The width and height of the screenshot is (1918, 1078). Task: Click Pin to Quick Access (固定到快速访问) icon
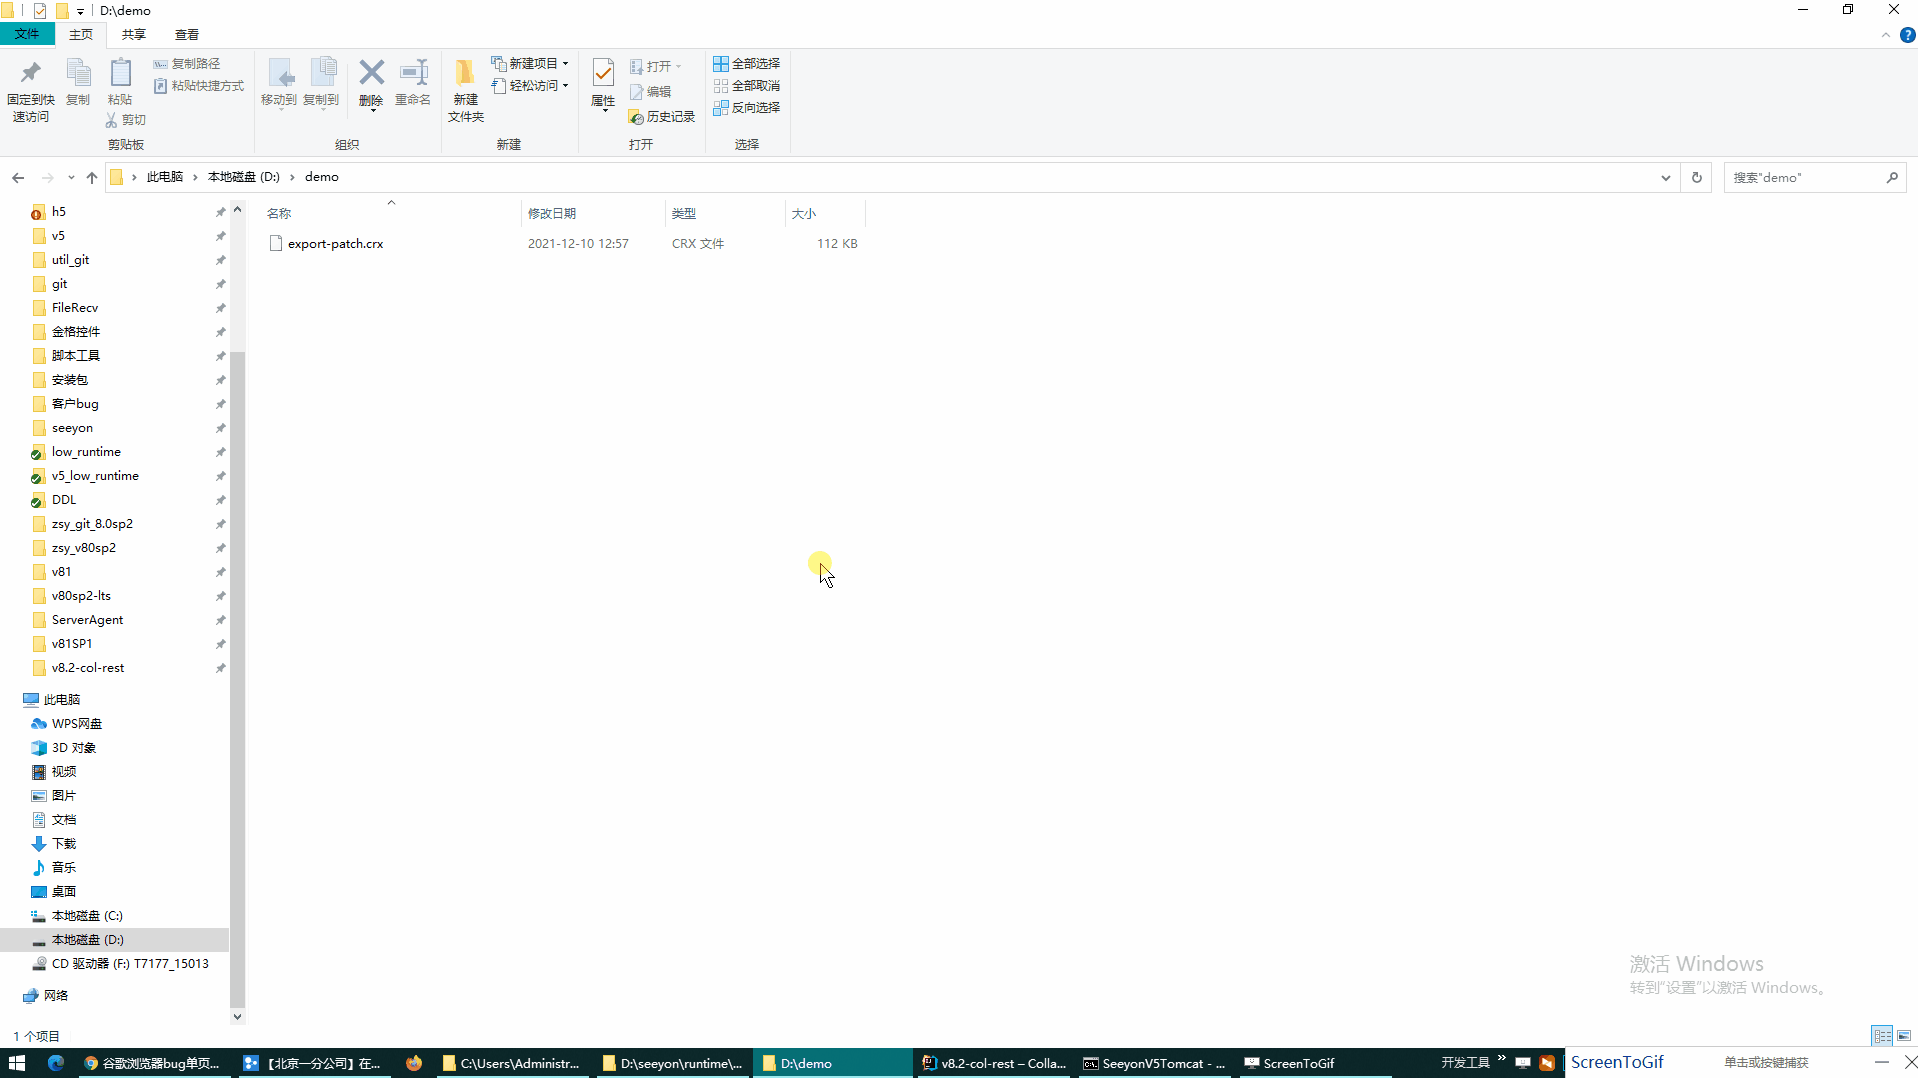(30, 90)
